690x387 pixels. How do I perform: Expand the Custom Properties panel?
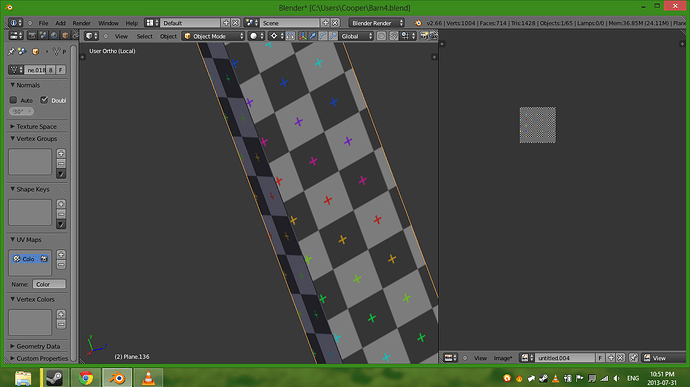click(13, 358)
